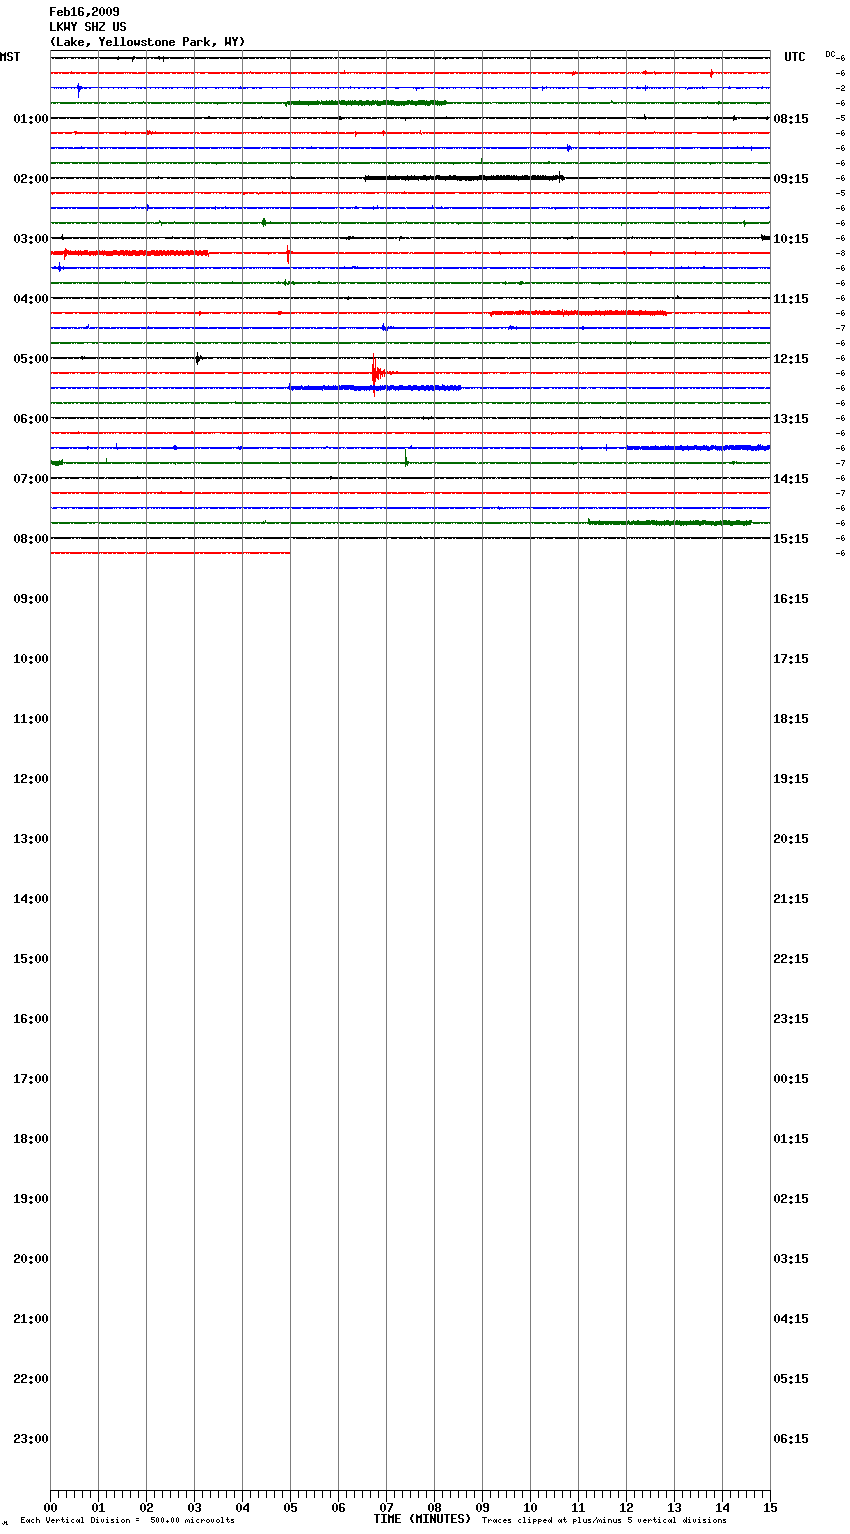The height and width of the screenshot is (1534, 850).
Task: Click the black spike at minute 3 on 05:00 trace
Action: (198, 358)
